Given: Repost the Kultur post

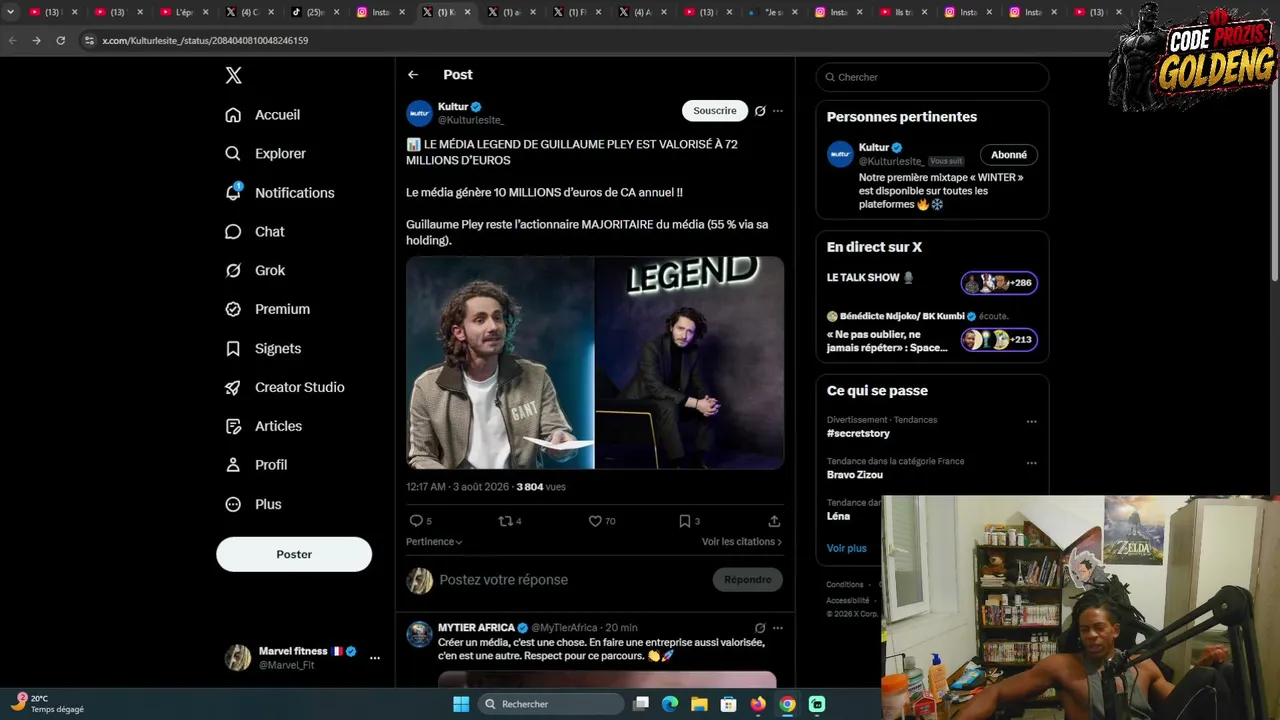Looking at the screenshot, I should click(505, 521).
